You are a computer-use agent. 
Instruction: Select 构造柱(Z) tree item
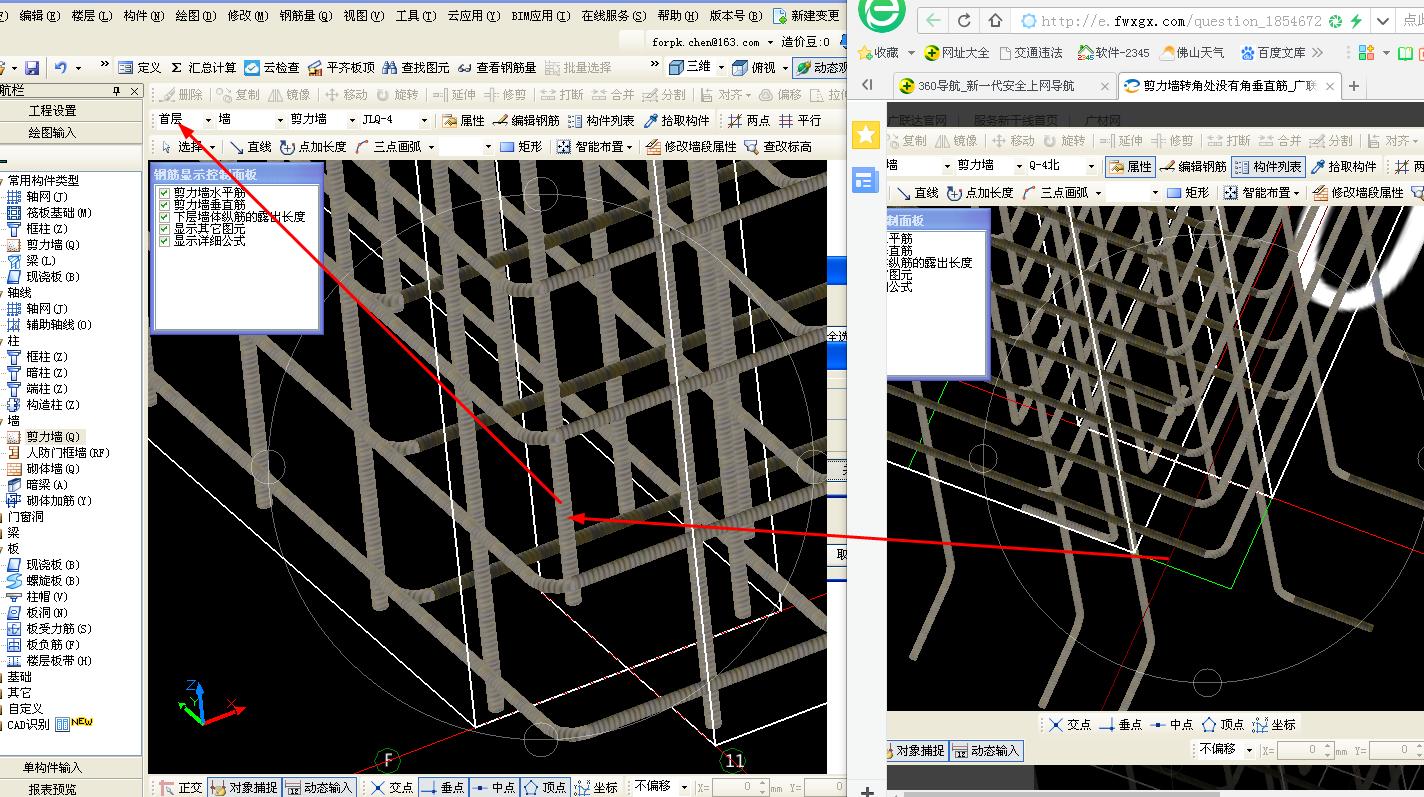point(44,405)
